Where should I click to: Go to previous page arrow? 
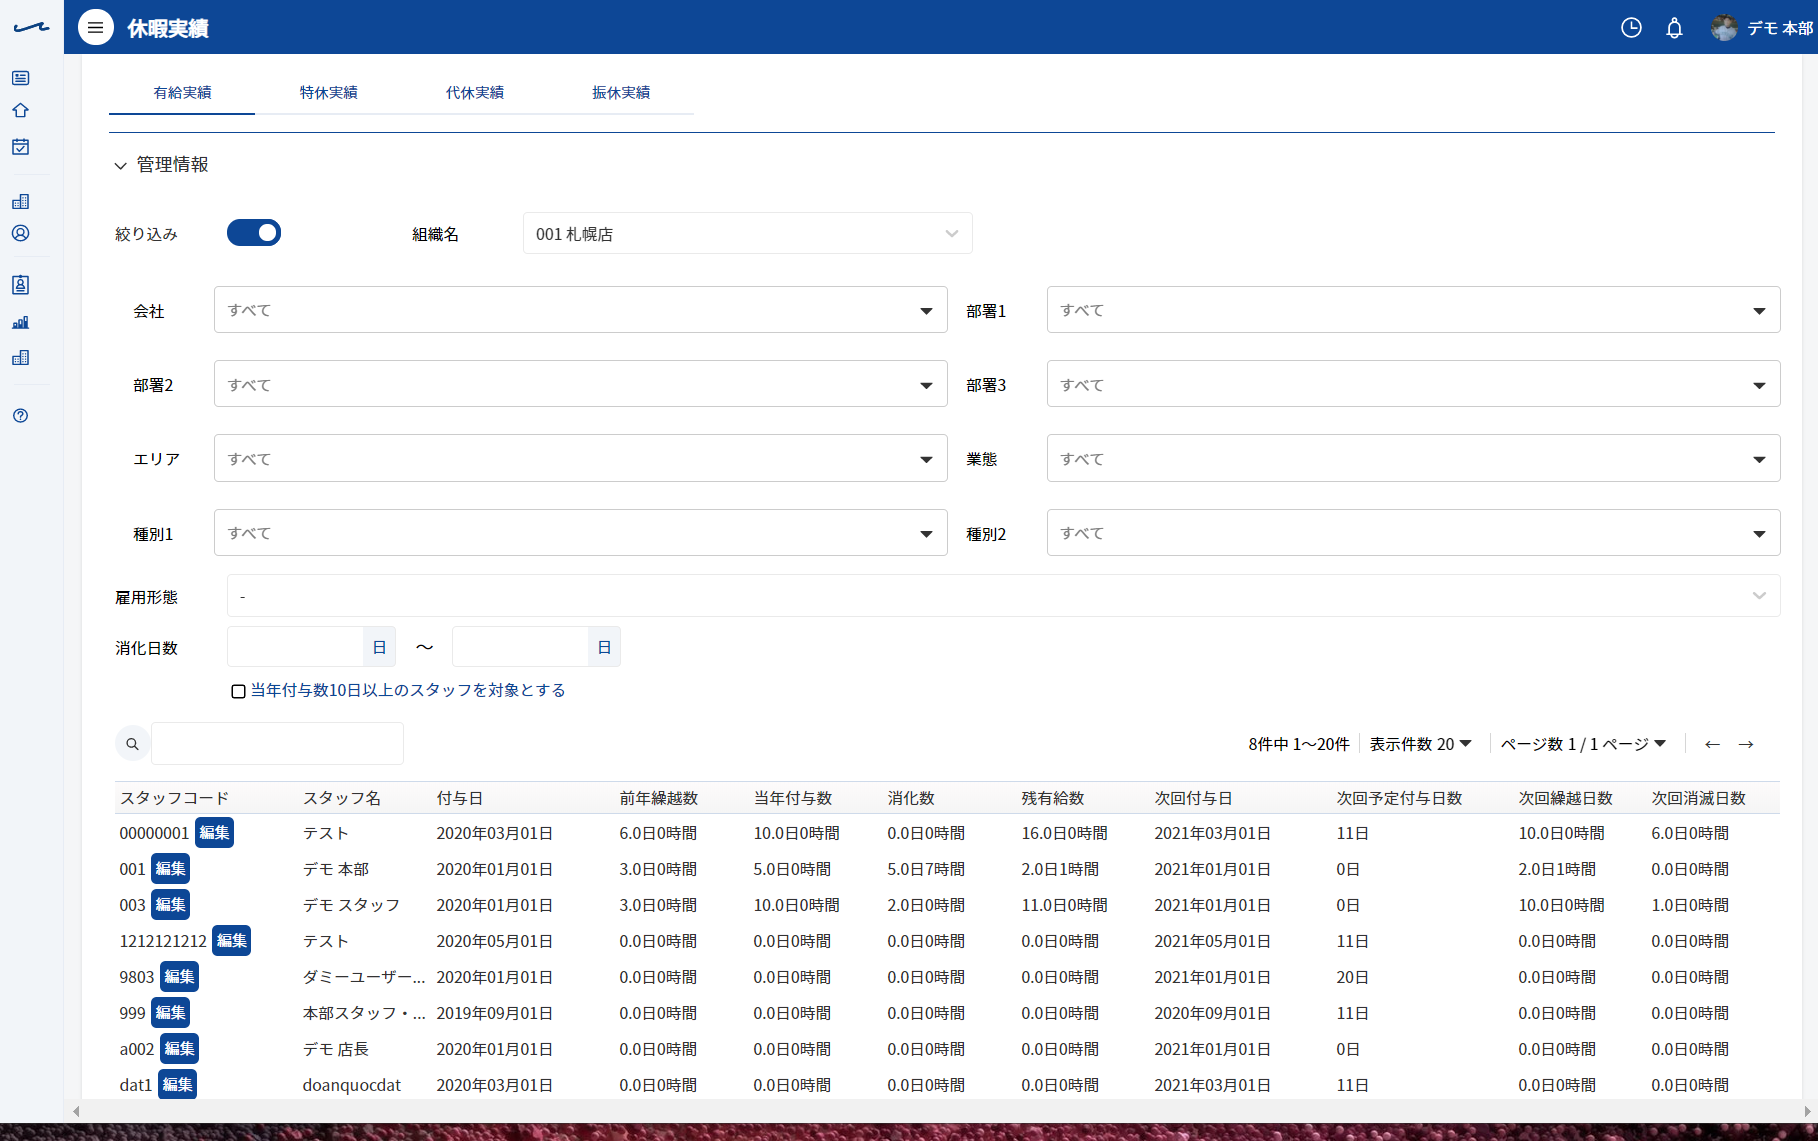click(1712, 744)
